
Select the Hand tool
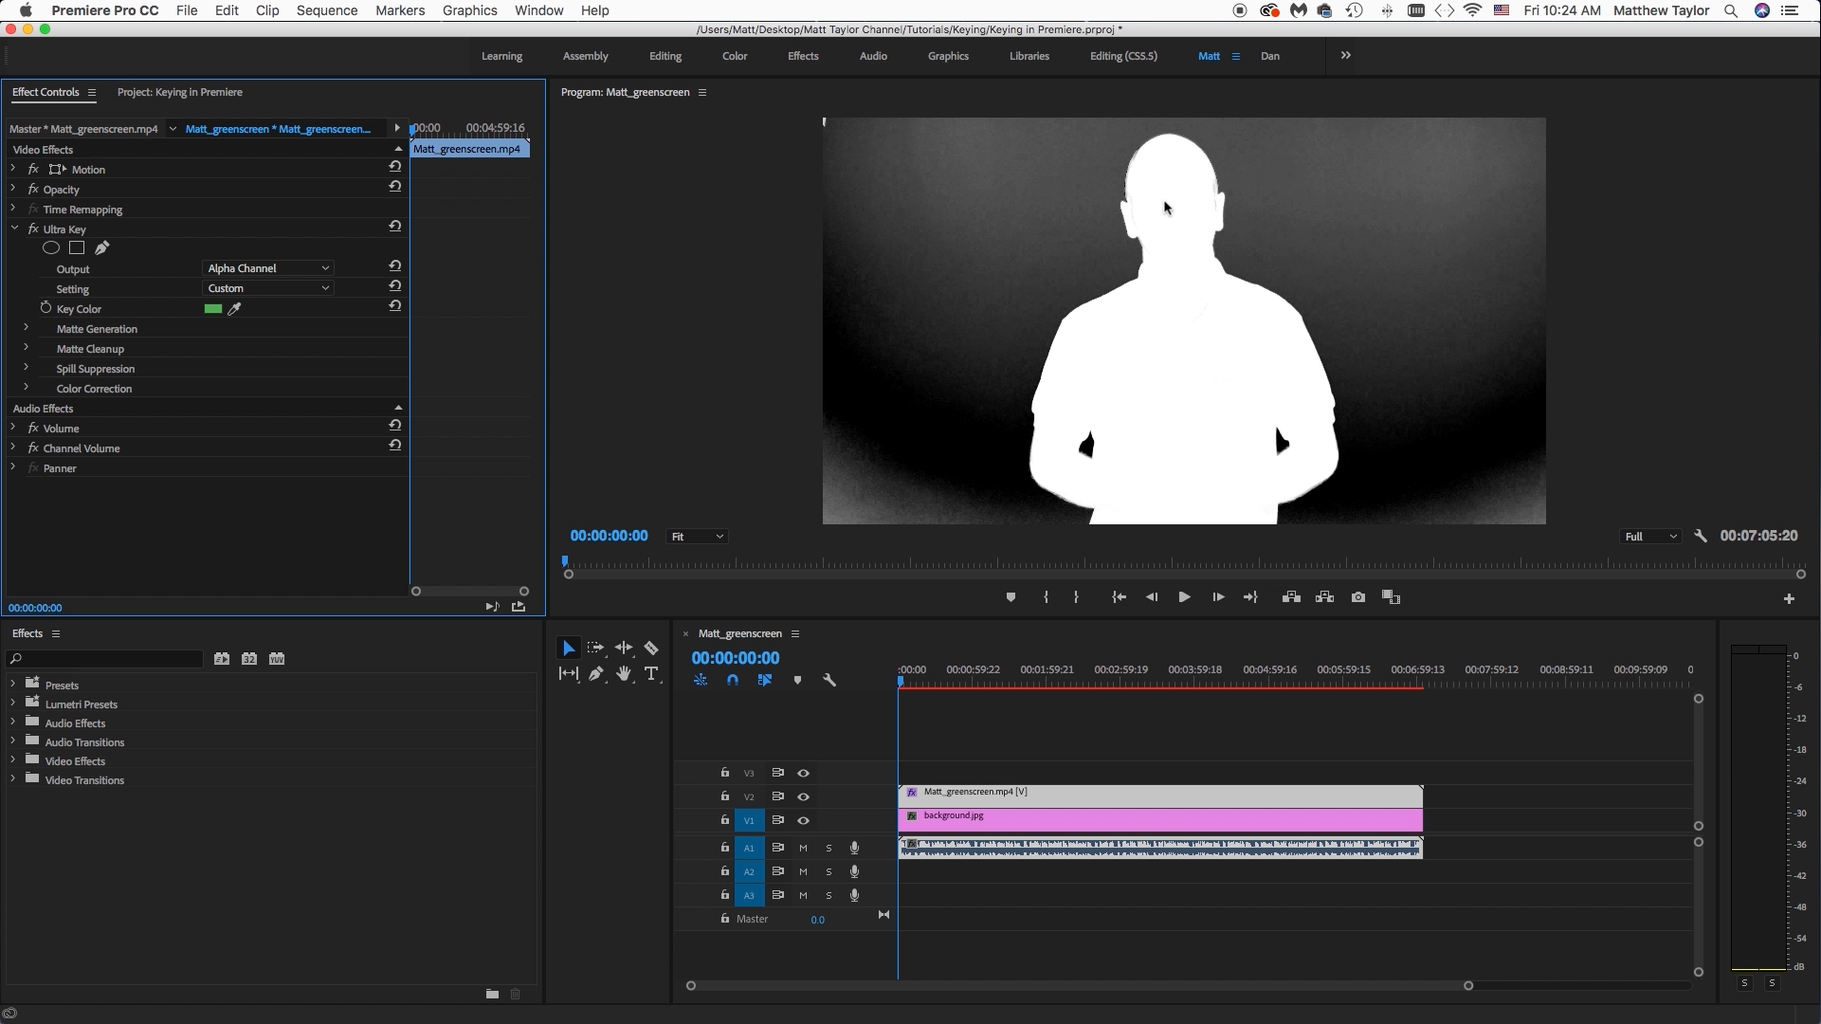click(624, 673)
